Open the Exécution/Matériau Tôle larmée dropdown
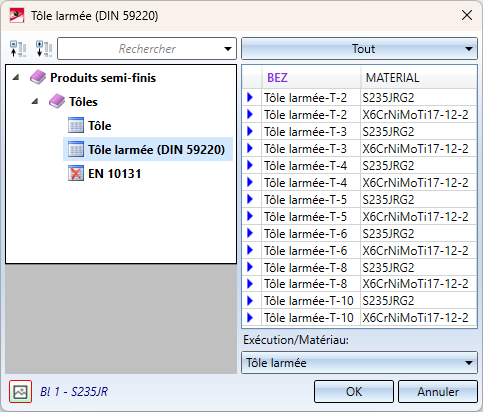483x412 pixels. pos(359,362)
